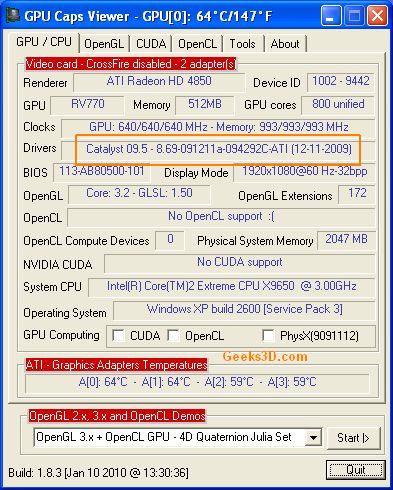393x490 pixels.
Task: Click OpenCL Compute Devices value 0
Action: pyautogui.click(x=170, y=240)
